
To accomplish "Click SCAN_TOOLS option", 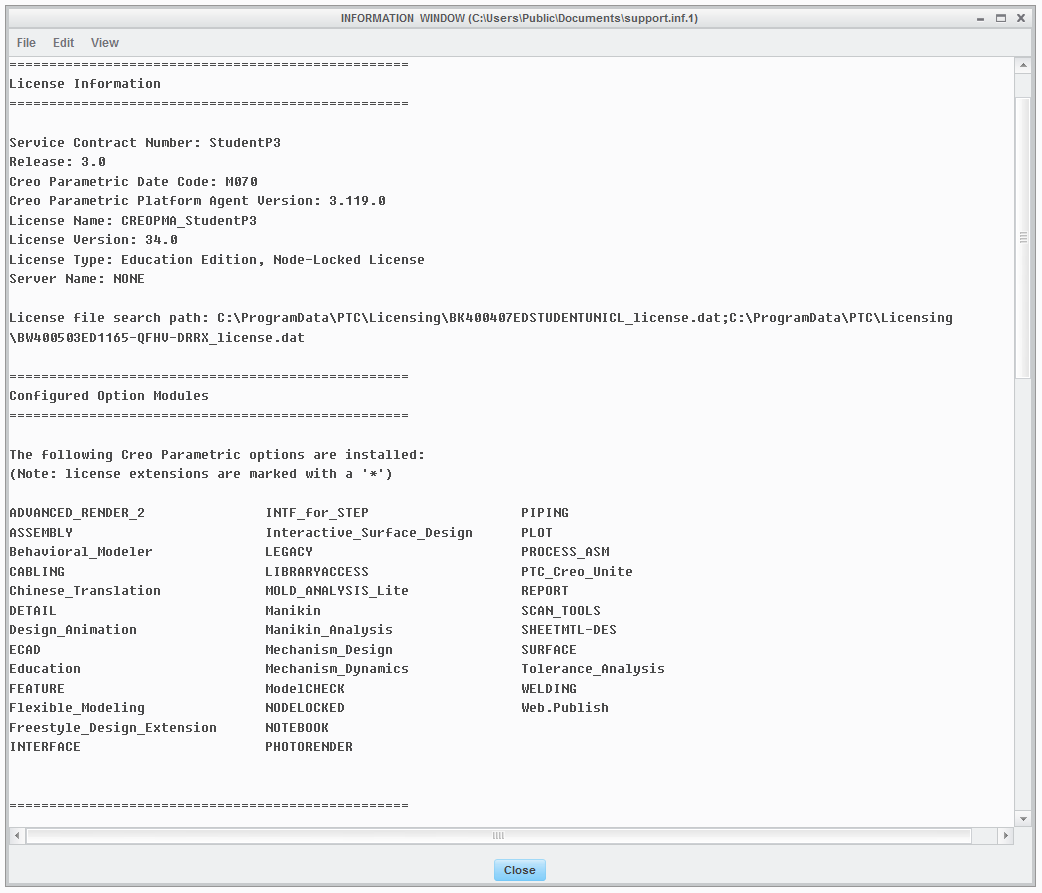I will click(561, 611).
